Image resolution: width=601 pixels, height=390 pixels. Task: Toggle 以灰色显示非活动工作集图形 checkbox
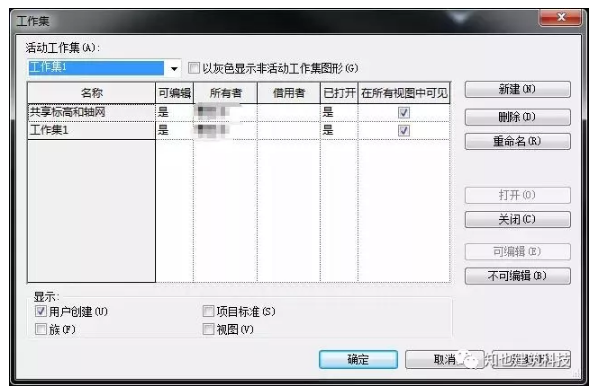point(194,68)
